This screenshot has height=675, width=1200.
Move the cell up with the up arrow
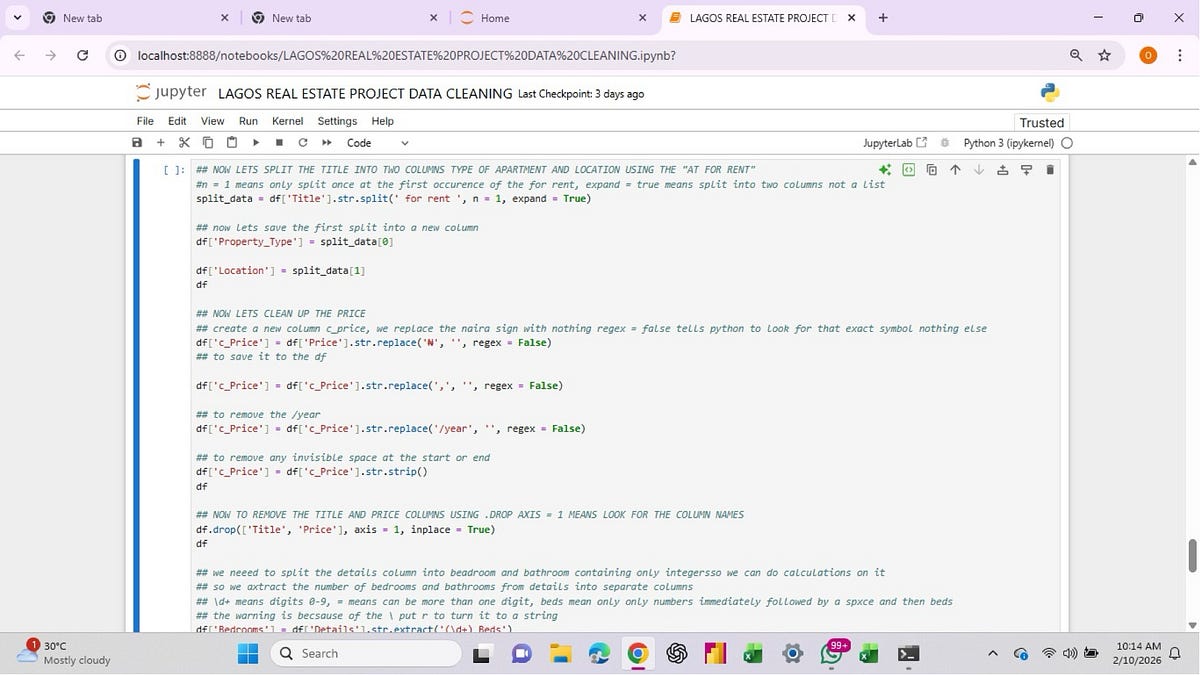(x=955, y=170)
